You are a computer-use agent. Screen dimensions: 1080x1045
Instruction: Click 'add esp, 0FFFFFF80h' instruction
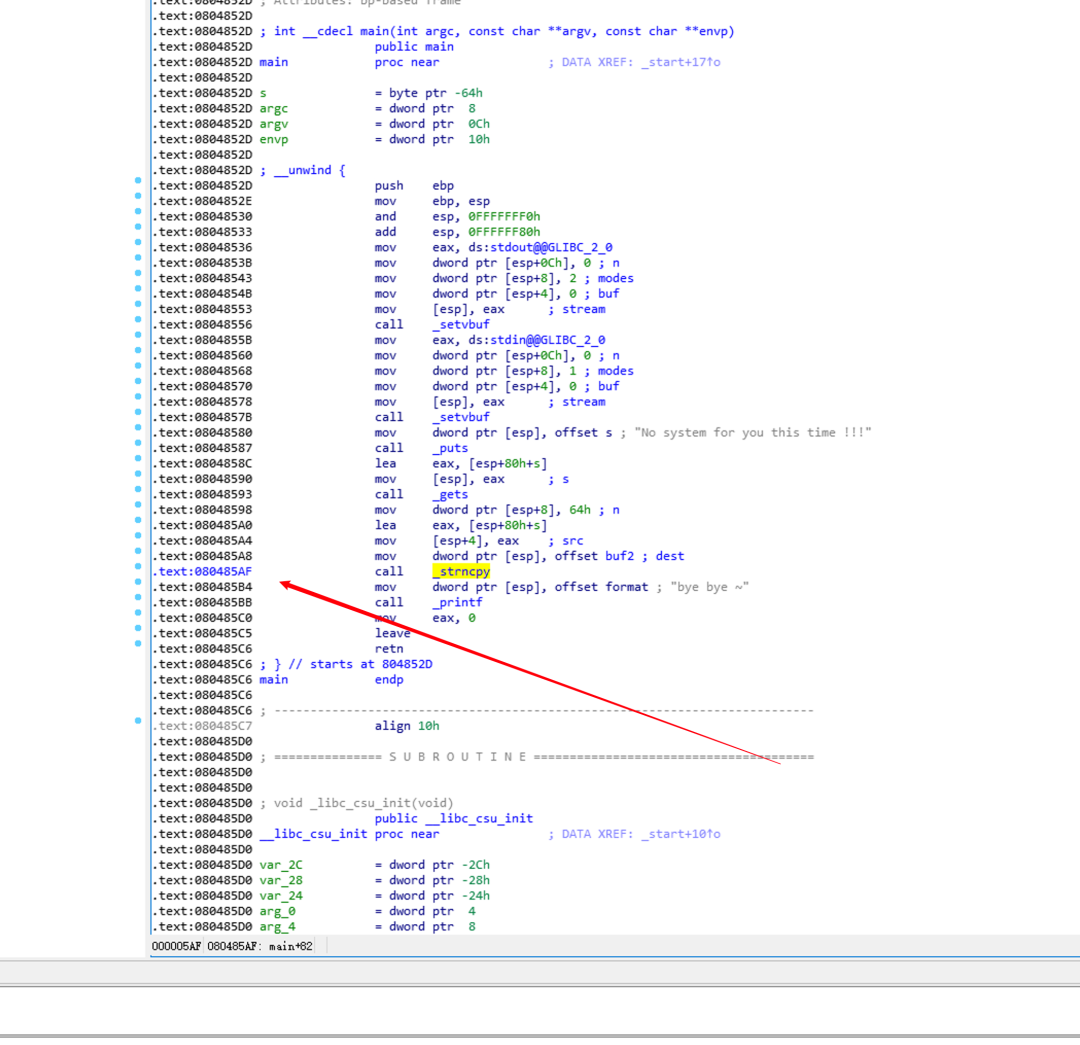point(457,232)
